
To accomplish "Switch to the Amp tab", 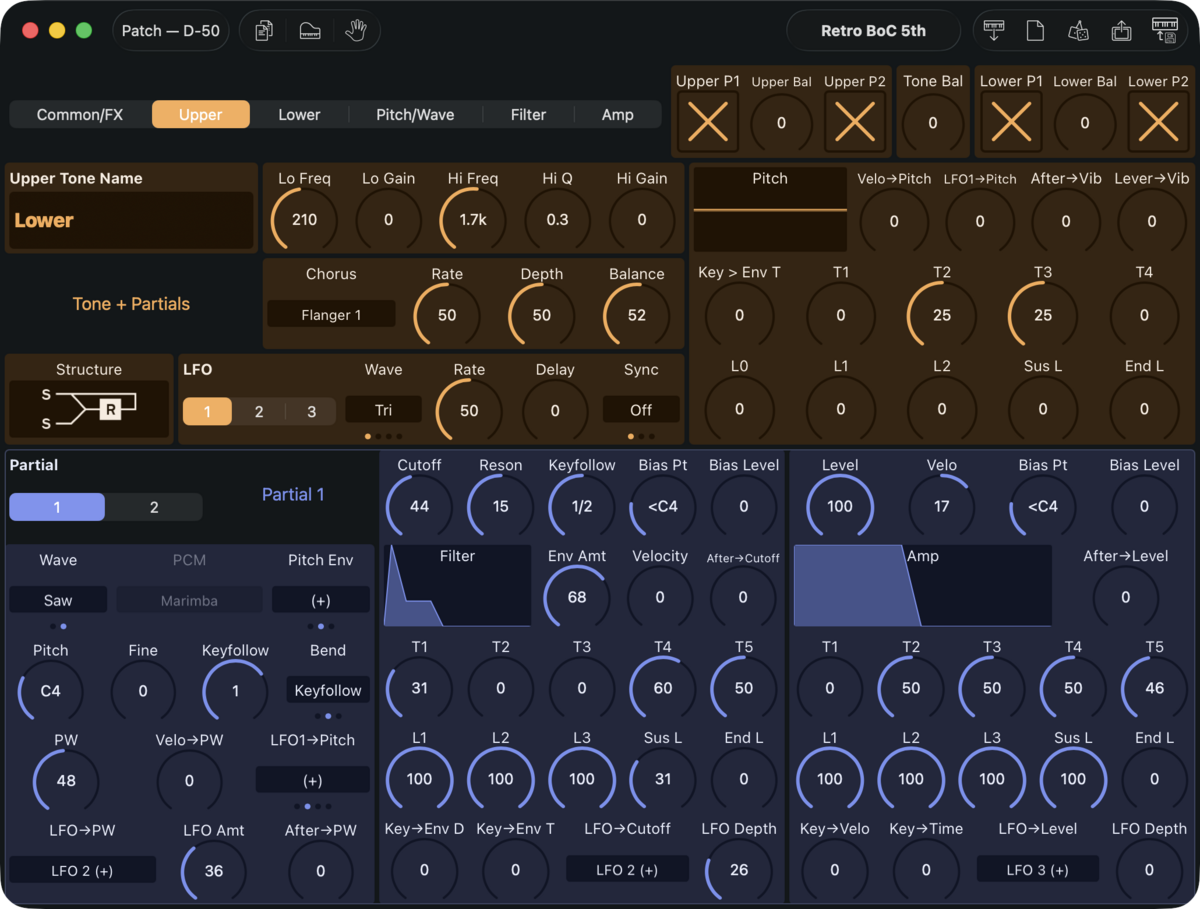I will (617, 114).
